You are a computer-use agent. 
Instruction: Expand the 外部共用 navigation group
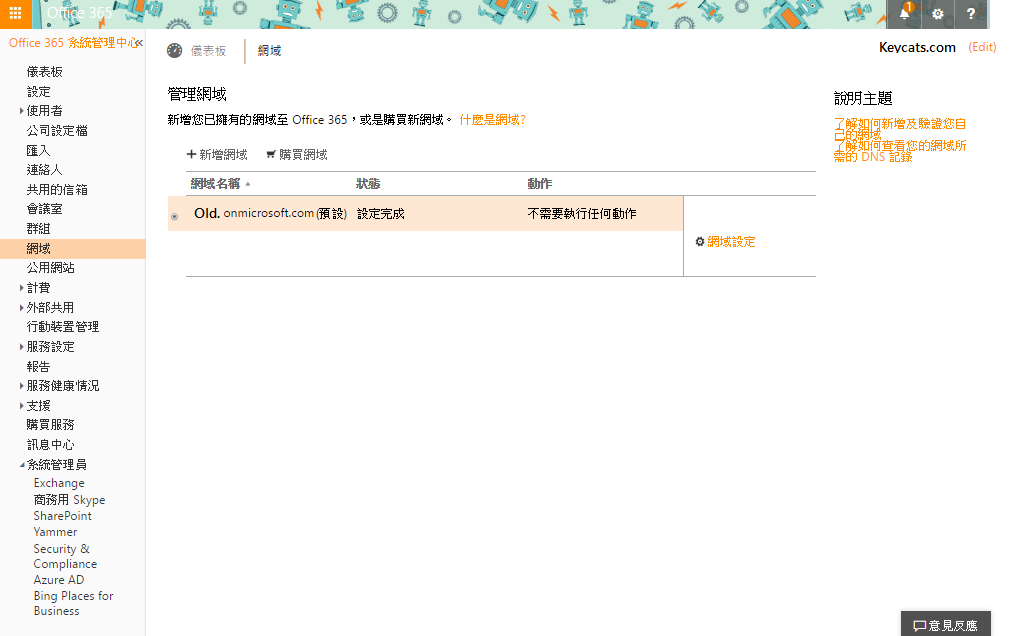(x=22, y=308)
